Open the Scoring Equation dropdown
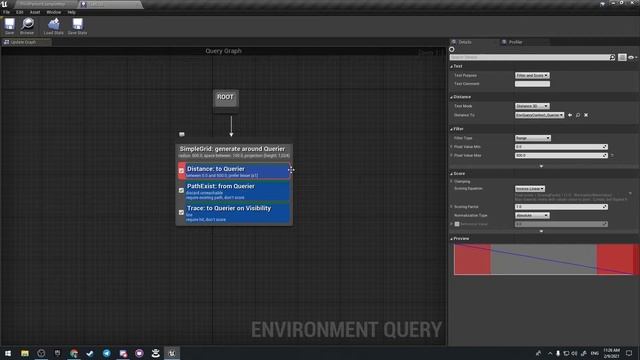Viewport: 640px width, 360px height. click(x=530, y=189)
